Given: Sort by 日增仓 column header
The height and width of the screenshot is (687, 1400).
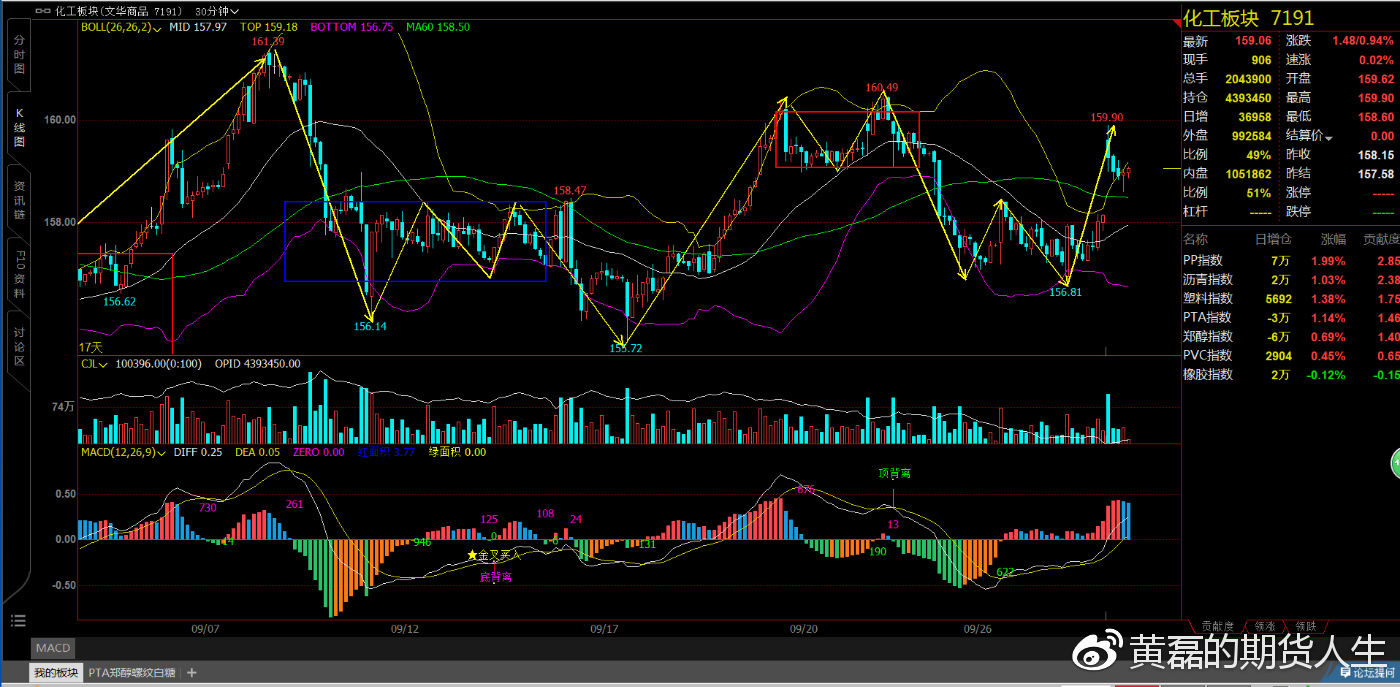Looking at the screenshot, I should [1273, 240].
